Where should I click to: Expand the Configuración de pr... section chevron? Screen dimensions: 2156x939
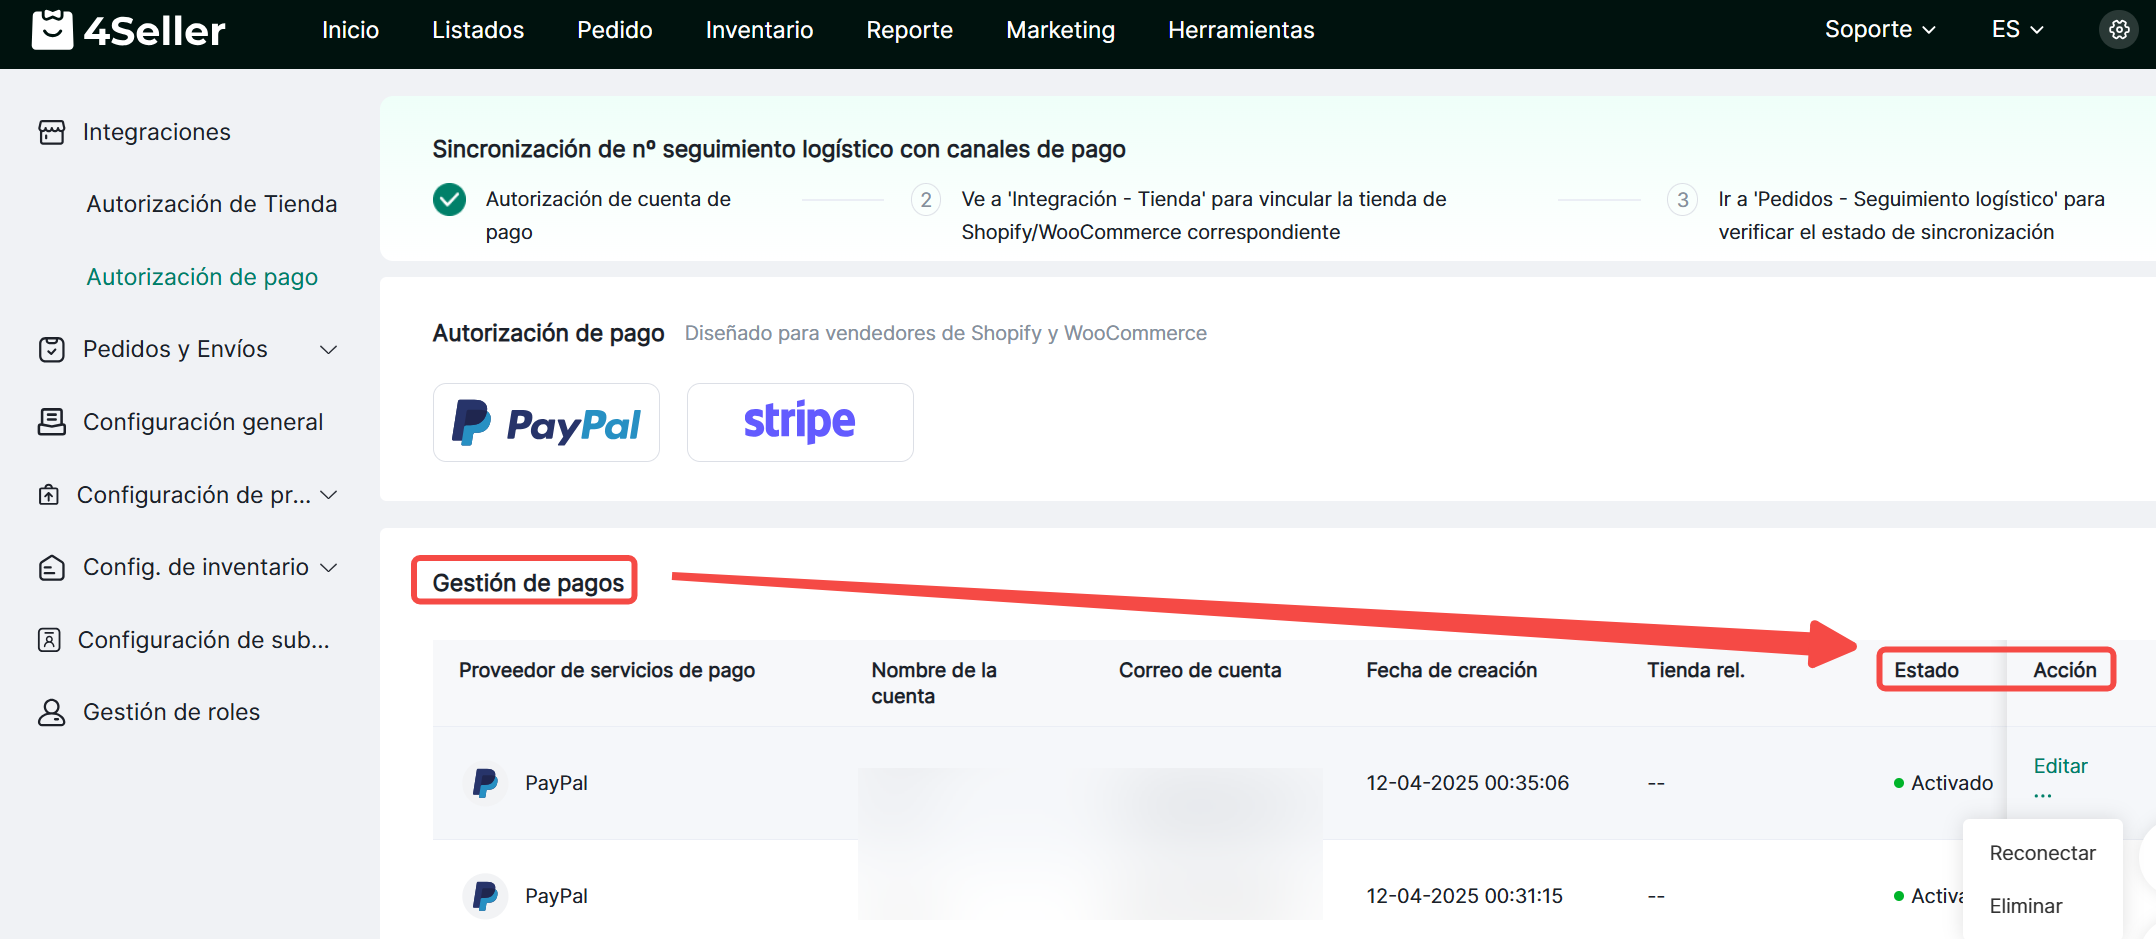328,495
